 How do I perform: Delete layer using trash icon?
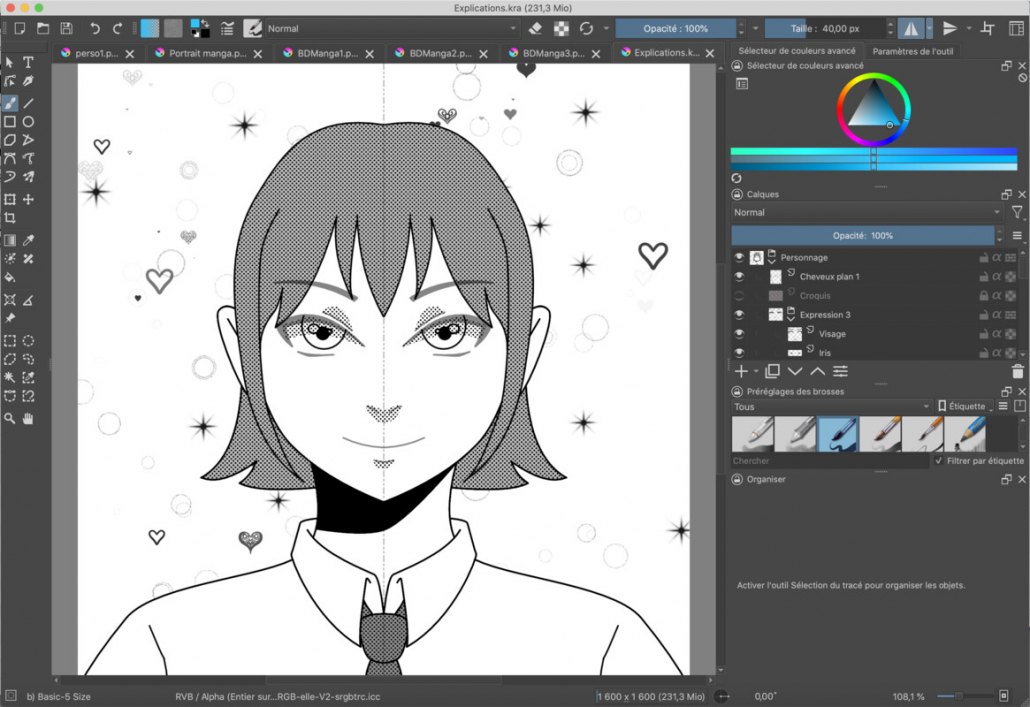pos(1017,372)
